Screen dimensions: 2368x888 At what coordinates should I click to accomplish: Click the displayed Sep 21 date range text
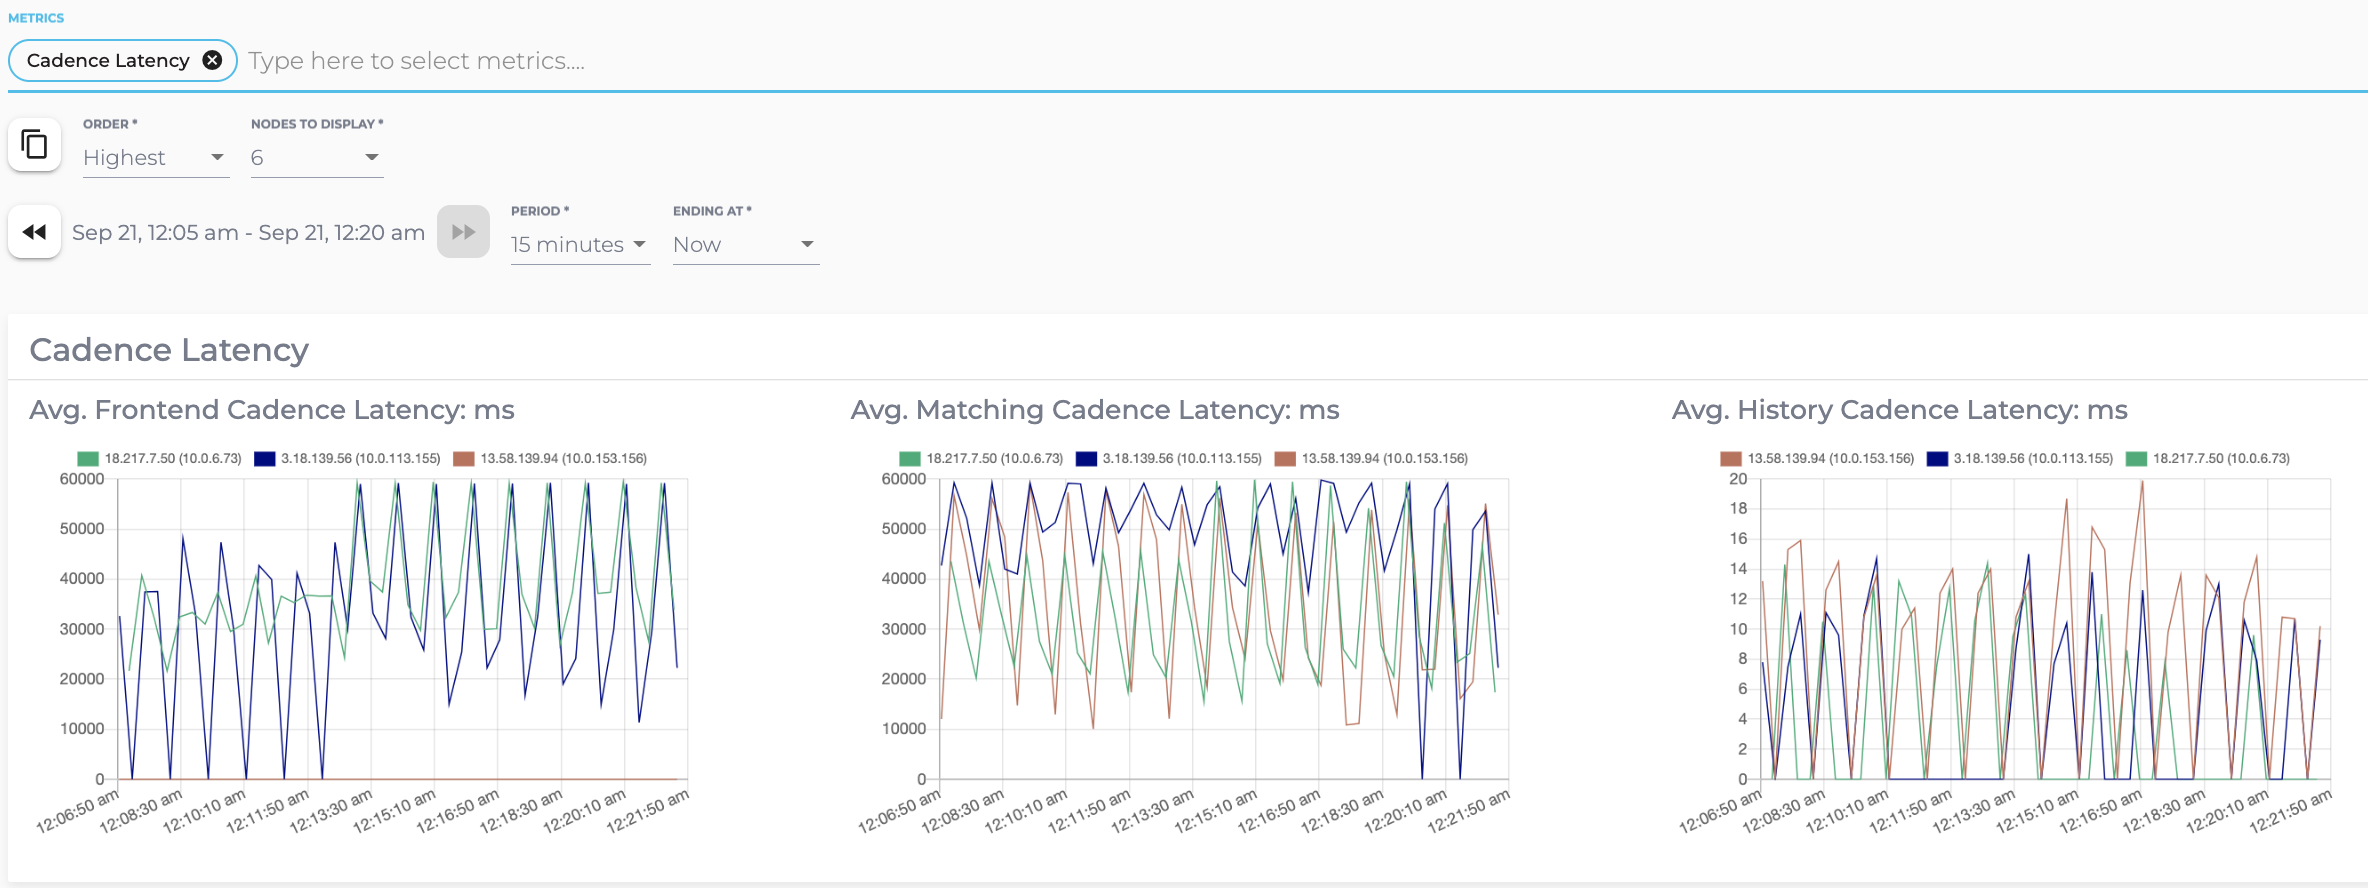[x=248, y=233]
